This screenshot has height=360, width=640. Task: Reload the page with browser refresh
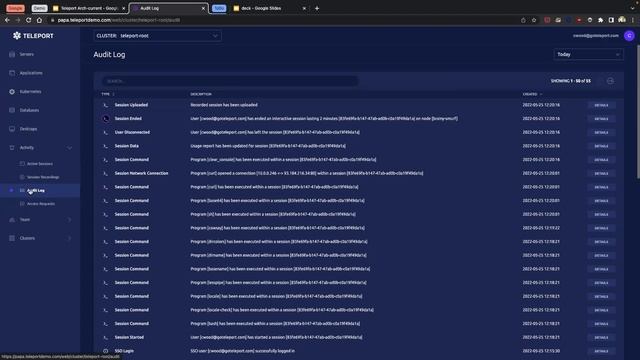coord(28,20)
